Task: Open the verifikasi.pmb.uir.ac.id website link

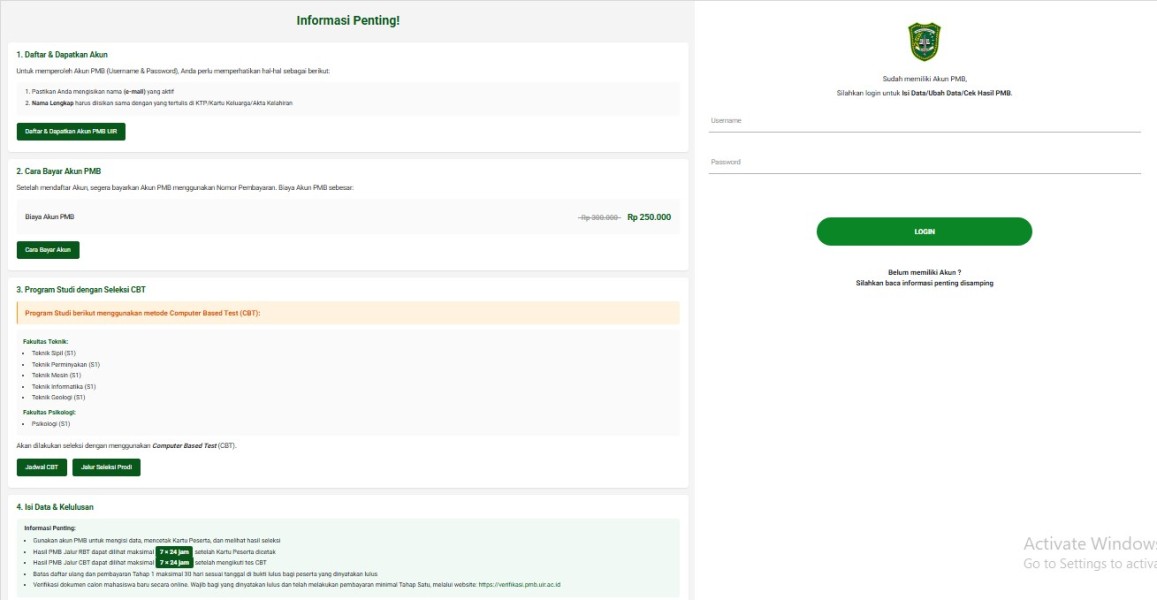Action: (519, 584)
